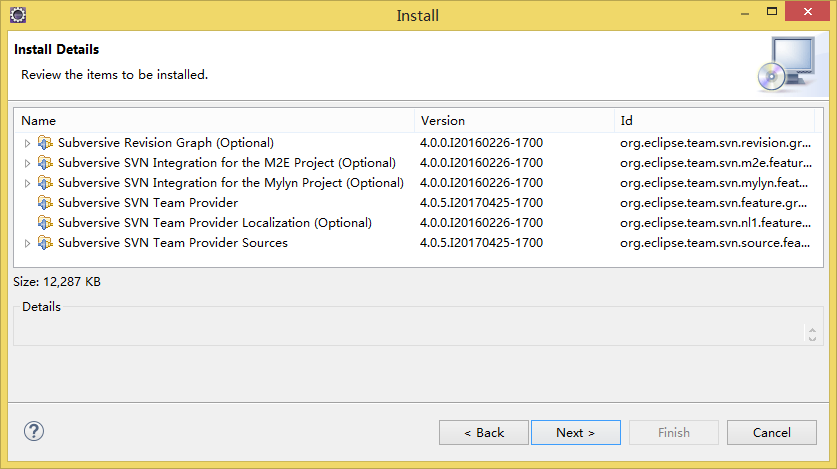Click the Mylyn Project integration feature icon
The width and height of the screenshot is (837, 469).
45,183
